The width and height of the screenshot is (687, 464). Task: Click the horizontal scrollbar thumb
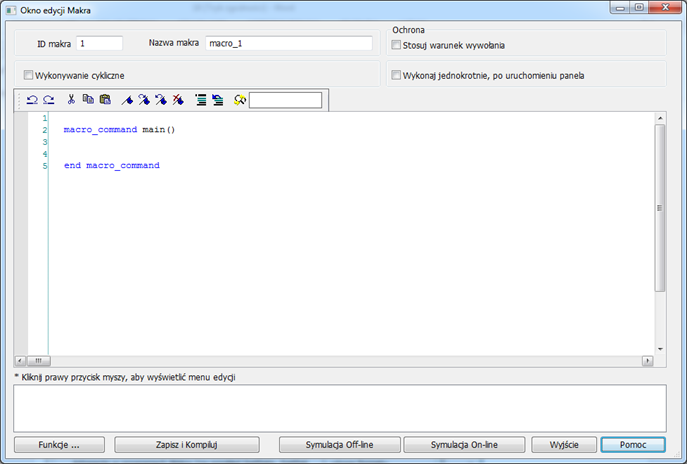(39, 361)
